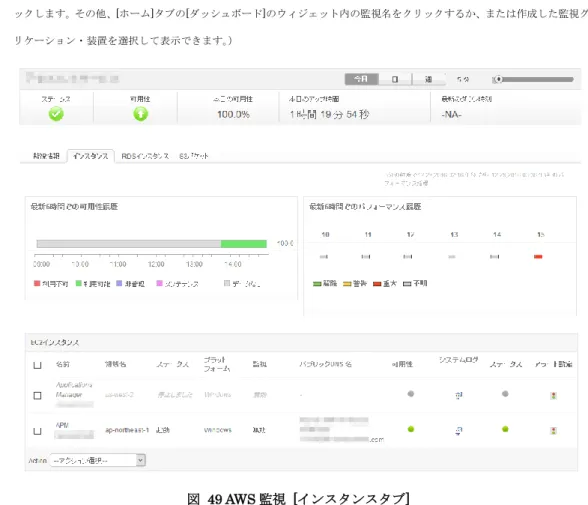Viewport: 588px width, 505px height.
Task: Click the us-west-2 region cell
Action: [x=119, y=395]
